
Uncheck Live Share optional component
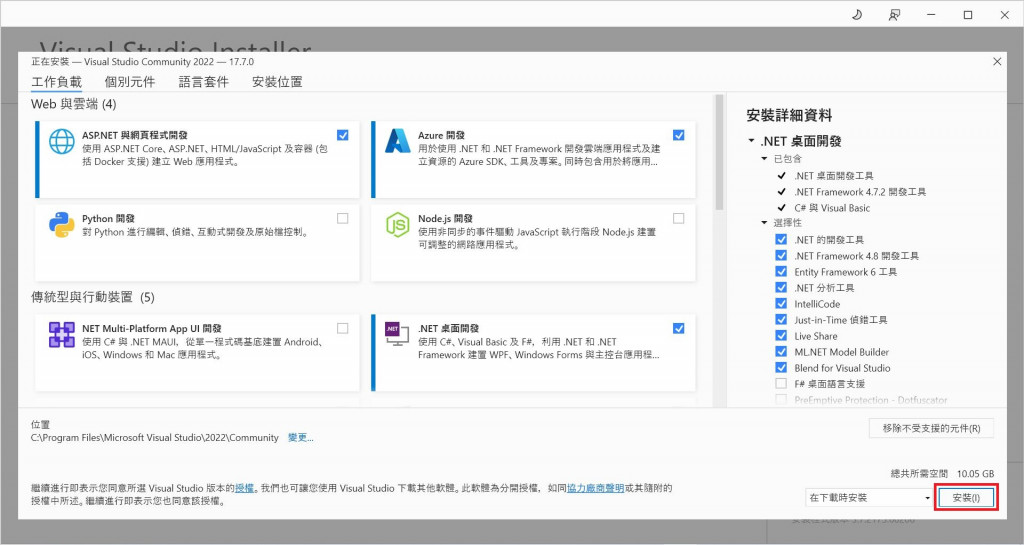781,335
